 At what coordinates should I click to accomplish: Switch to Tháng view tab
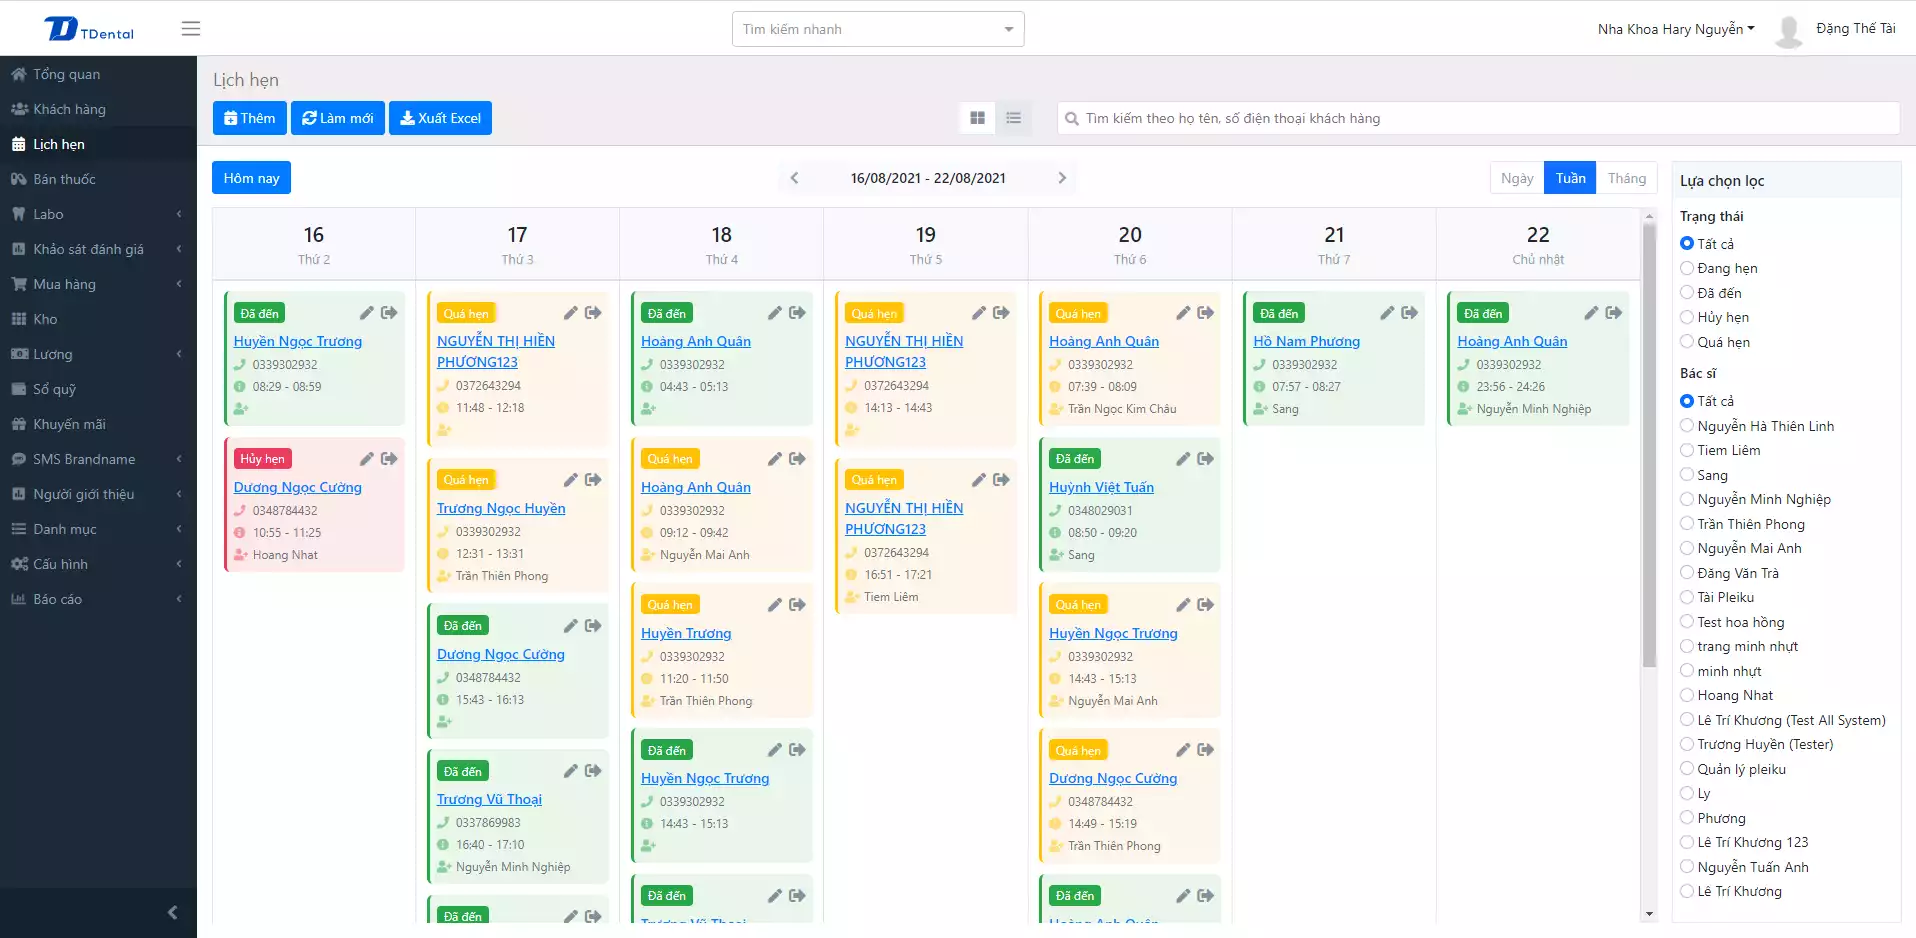pos(1626,178)
